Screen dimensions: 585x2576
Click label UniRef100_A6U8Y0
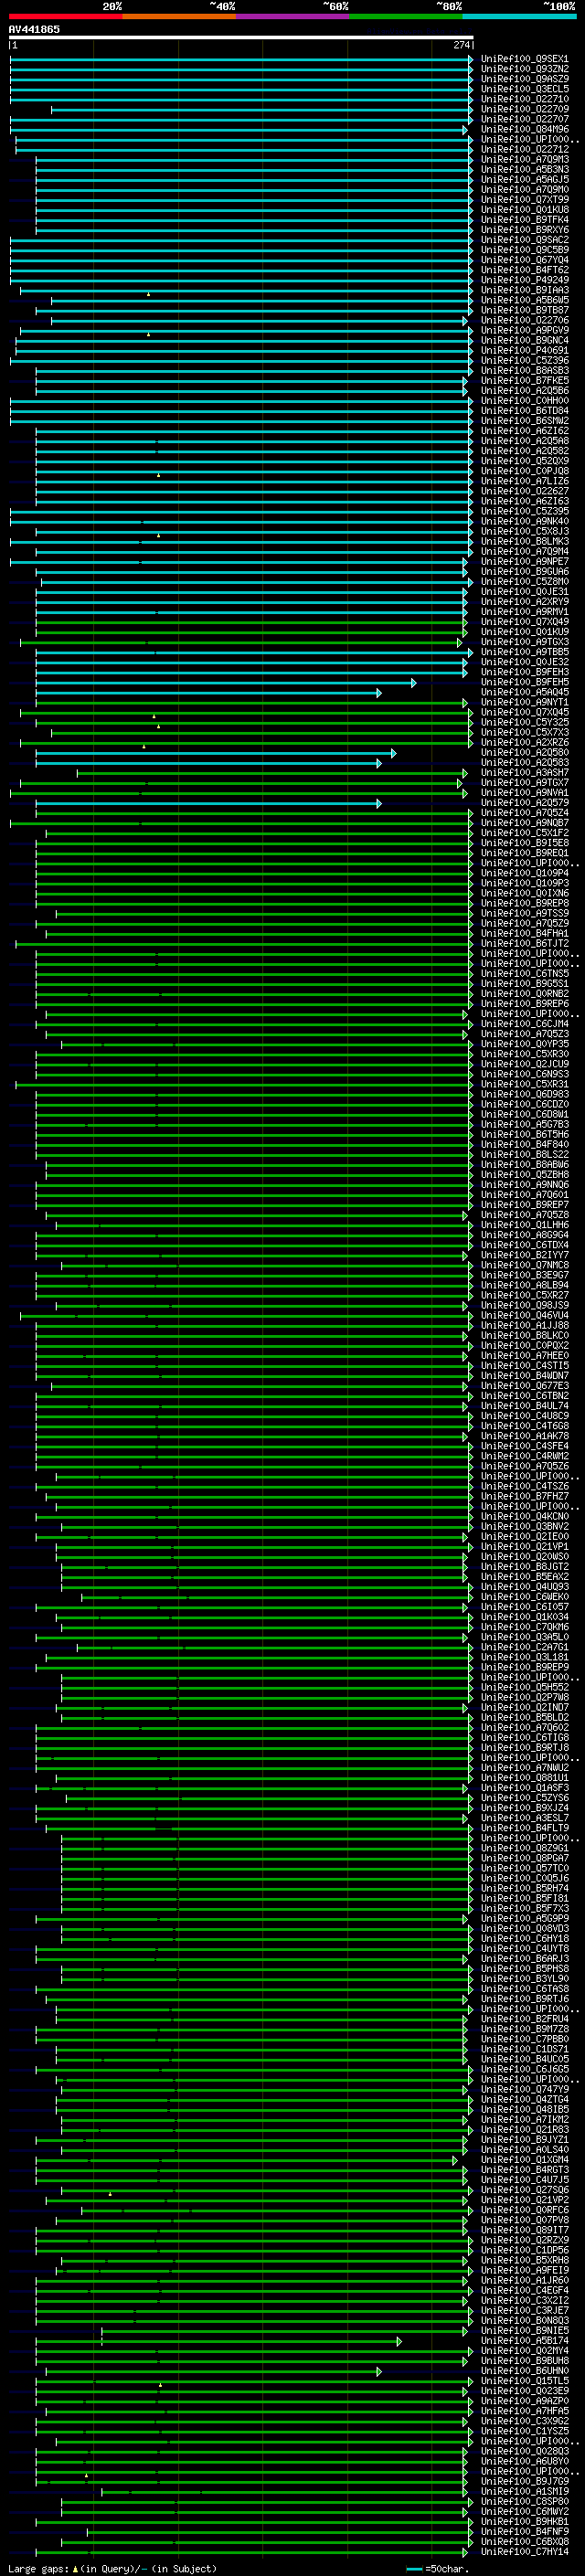click(524, 2461)
